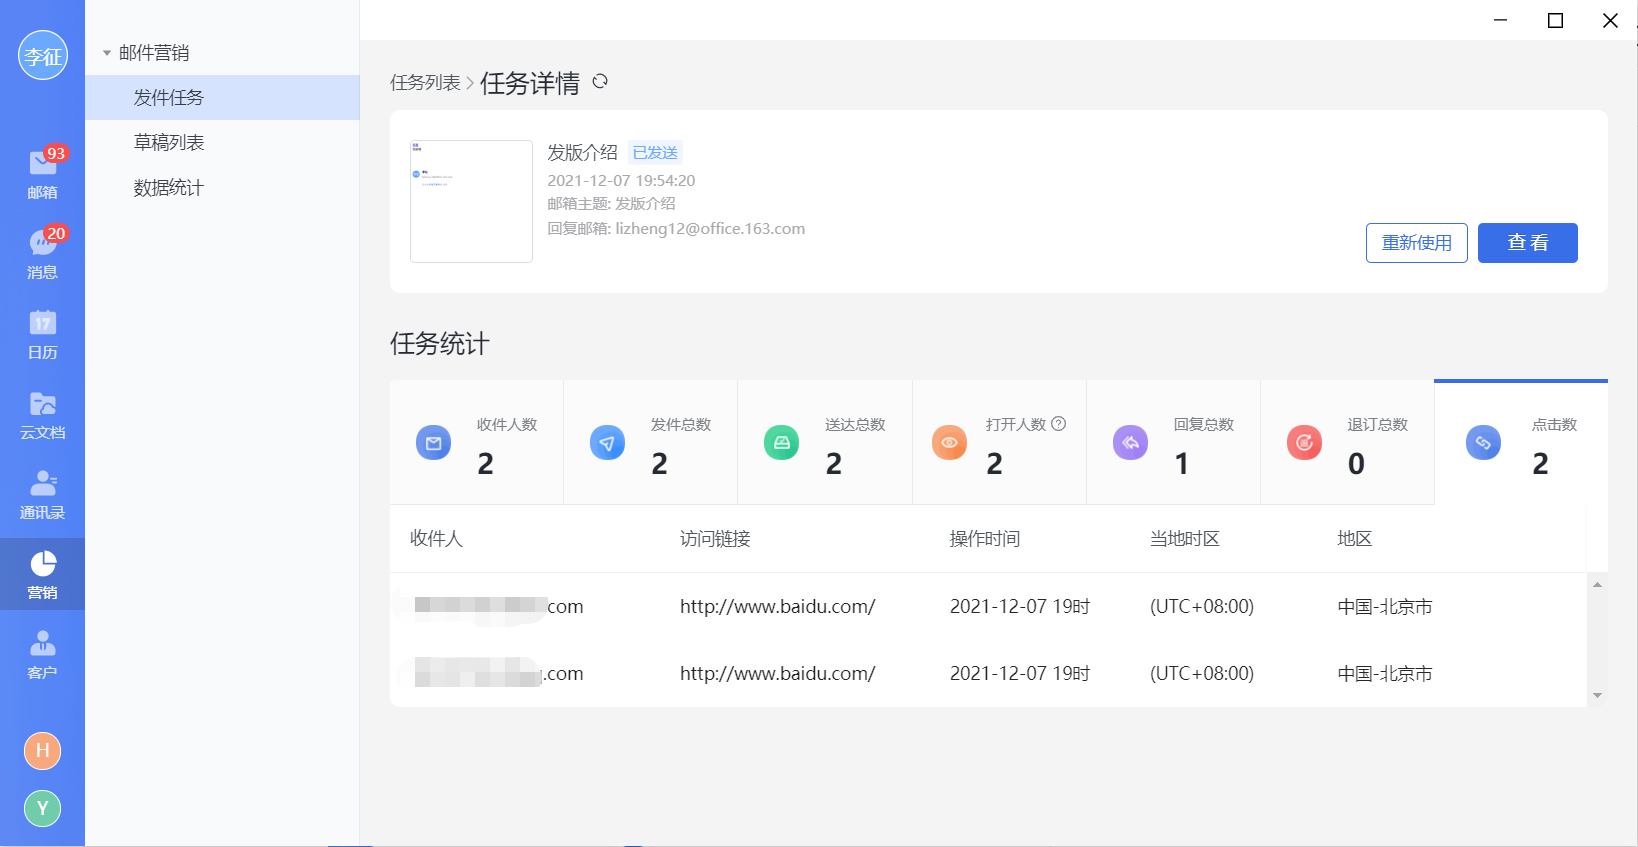Open the email template preview thumbnail

click(471, 201)
